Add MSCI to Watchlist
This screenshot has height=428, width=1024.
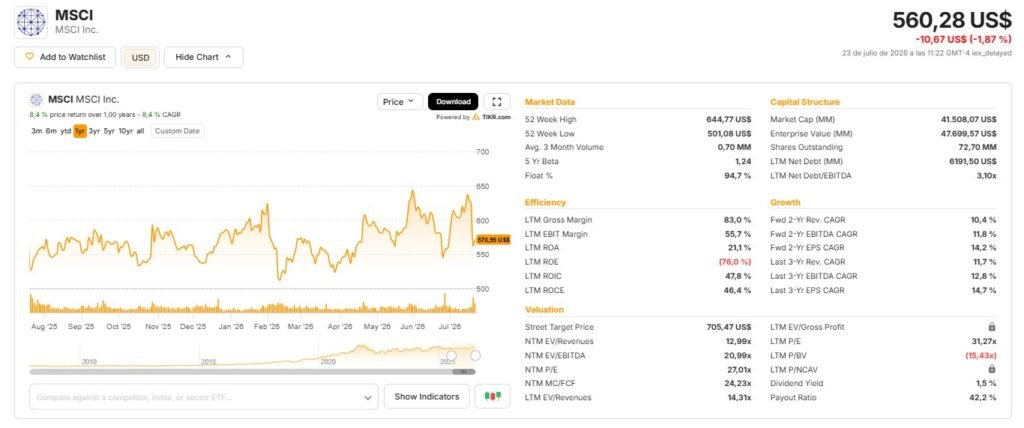tap(65, 57)
